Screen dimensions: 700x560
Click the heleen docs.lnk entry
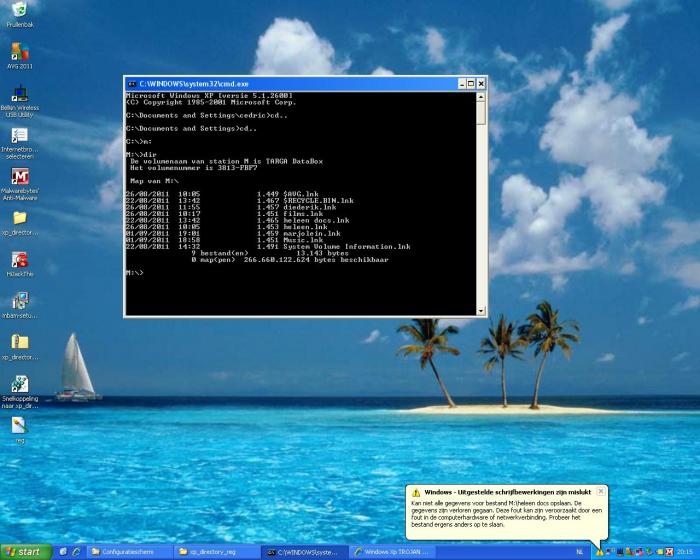317,221
